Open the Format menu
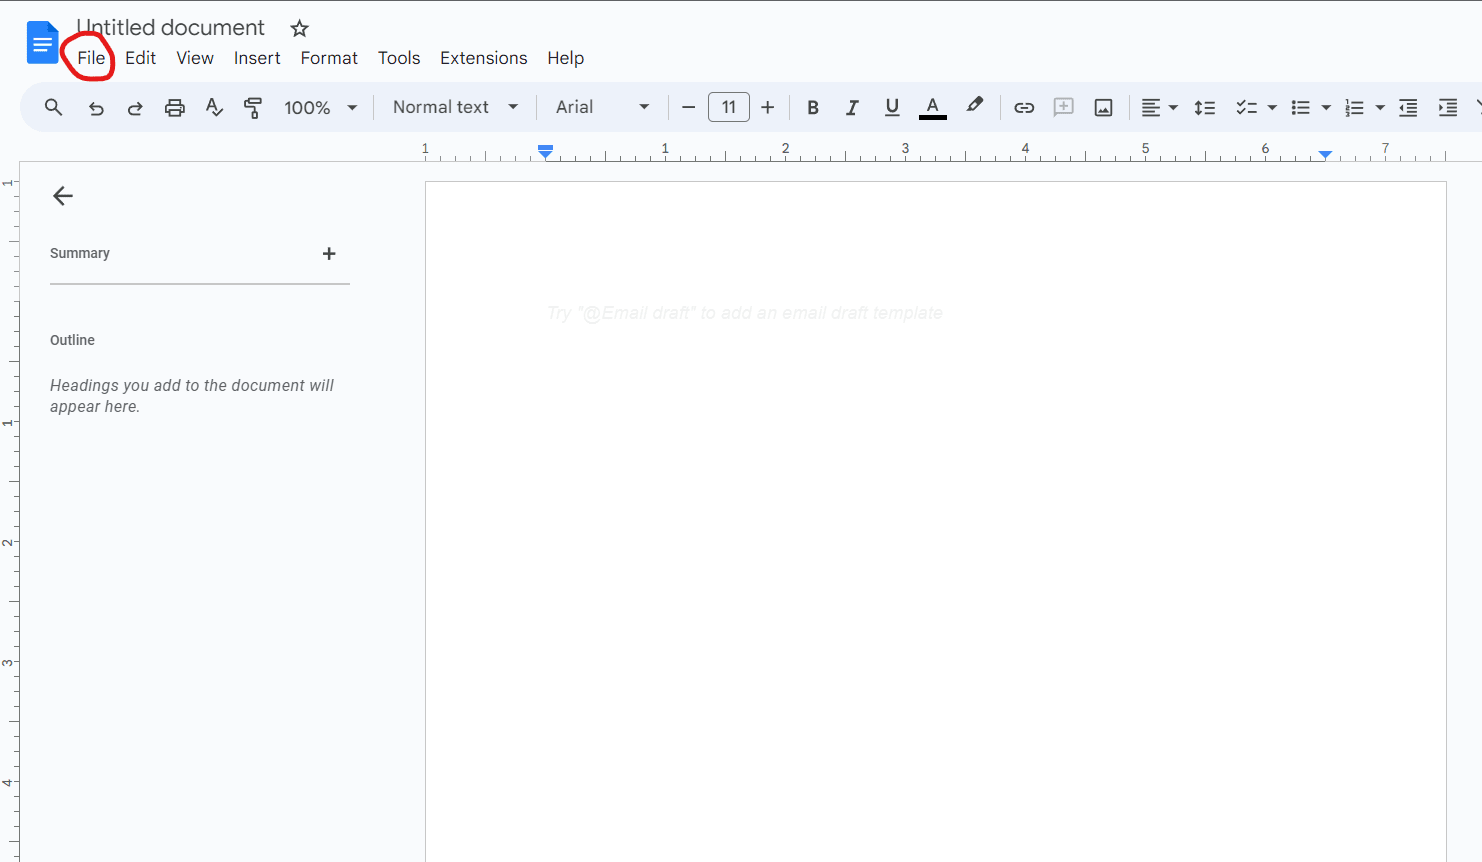 pos(329,58)
